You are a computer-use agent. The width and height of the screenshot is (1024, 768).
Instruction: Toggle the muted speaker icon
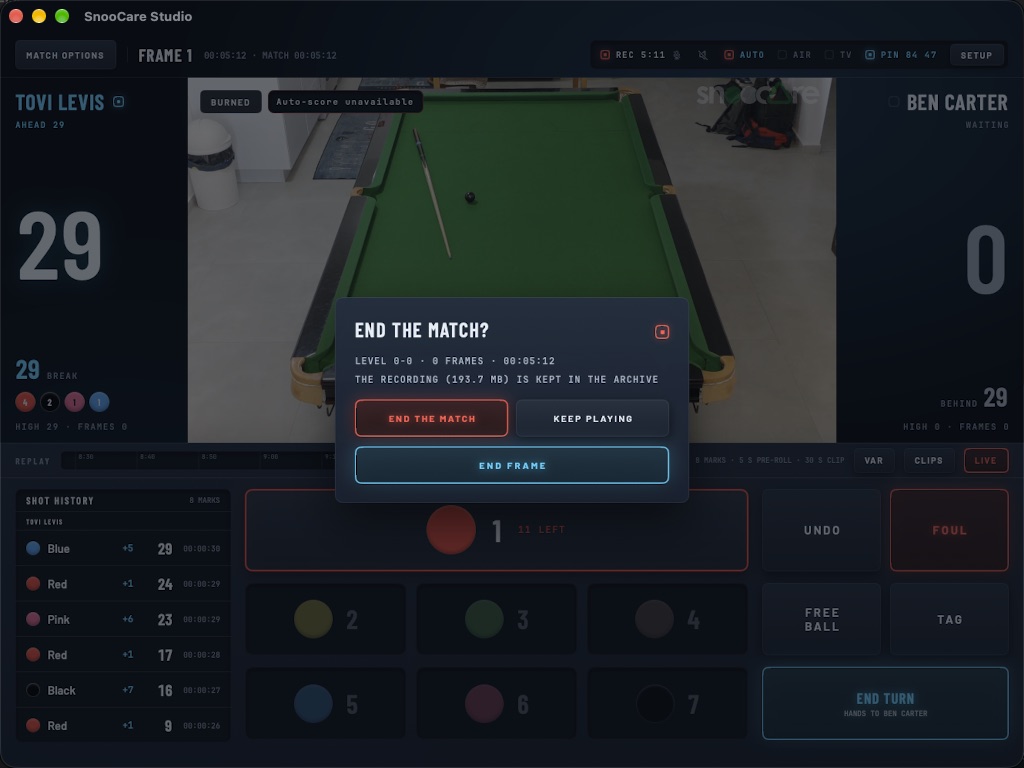703,55
